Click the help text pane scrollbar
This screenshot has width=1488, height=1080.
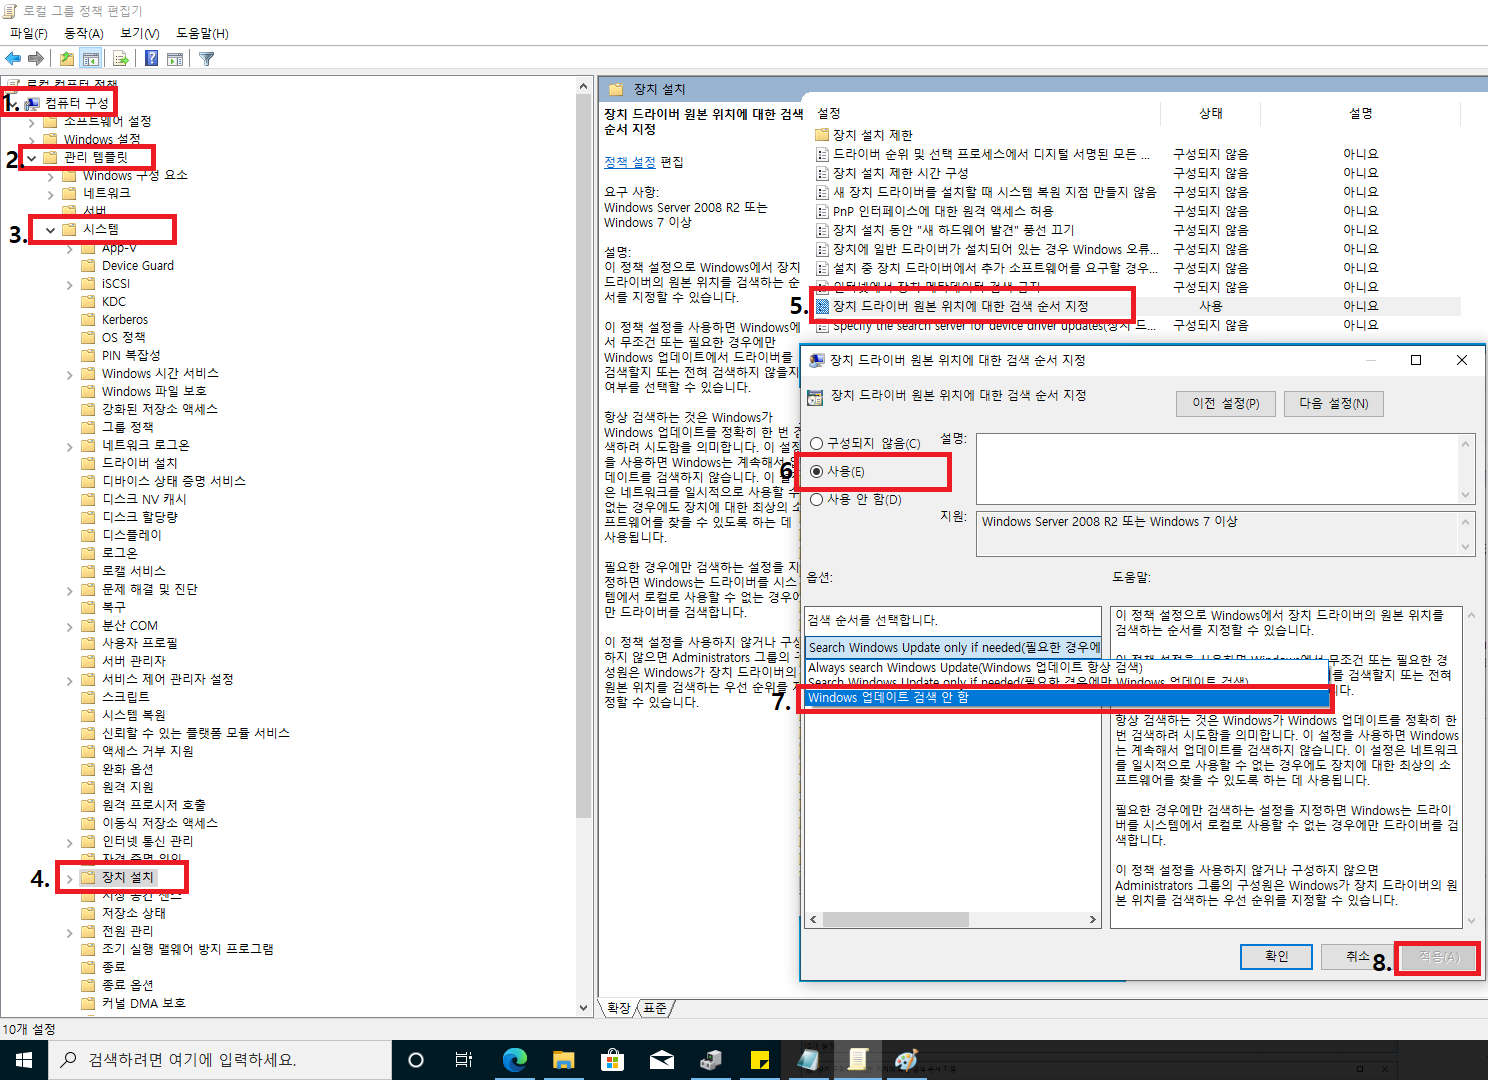click(1470, 767)
